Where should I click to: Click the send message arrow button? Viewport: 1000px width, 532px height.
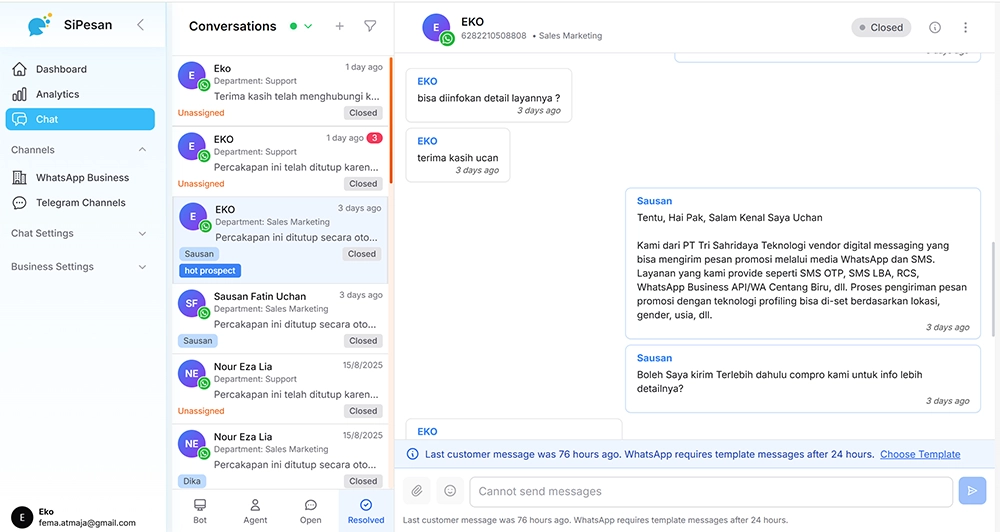[x=971, y=490]
